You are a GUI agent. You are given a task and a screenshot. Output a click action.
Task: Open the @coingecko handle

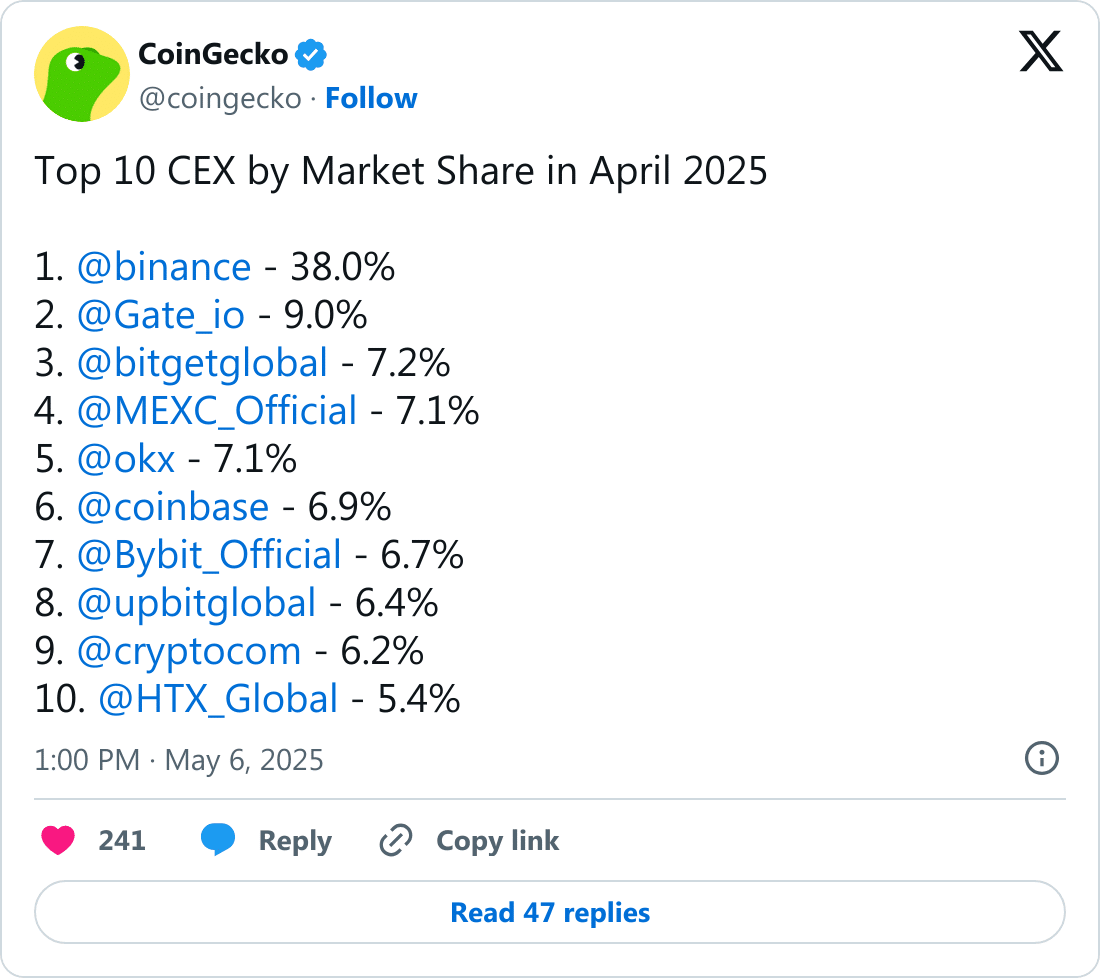coord(220,99)
